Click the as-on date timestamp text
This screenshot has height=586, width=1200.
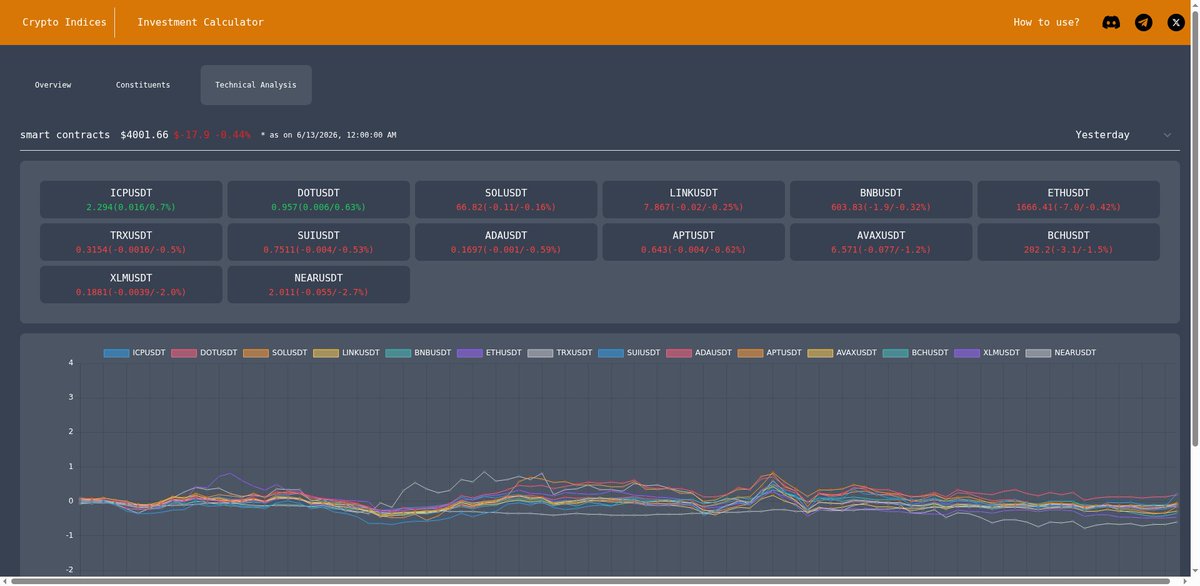click(x=328, y=135)
